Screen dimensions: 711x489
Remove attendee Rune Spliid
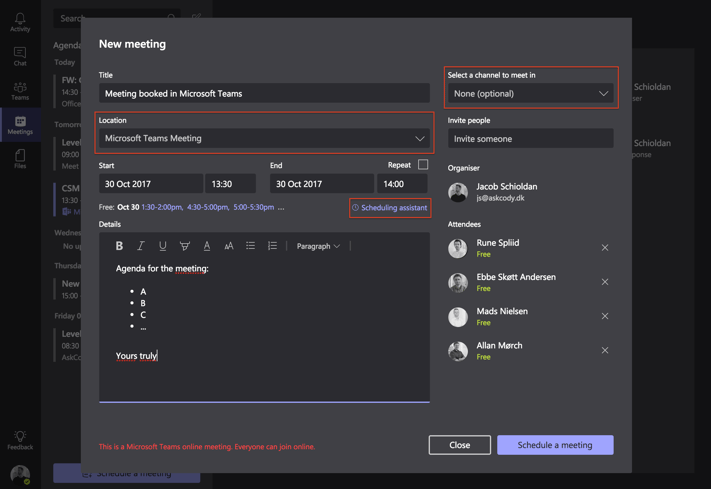coord(605,248)
